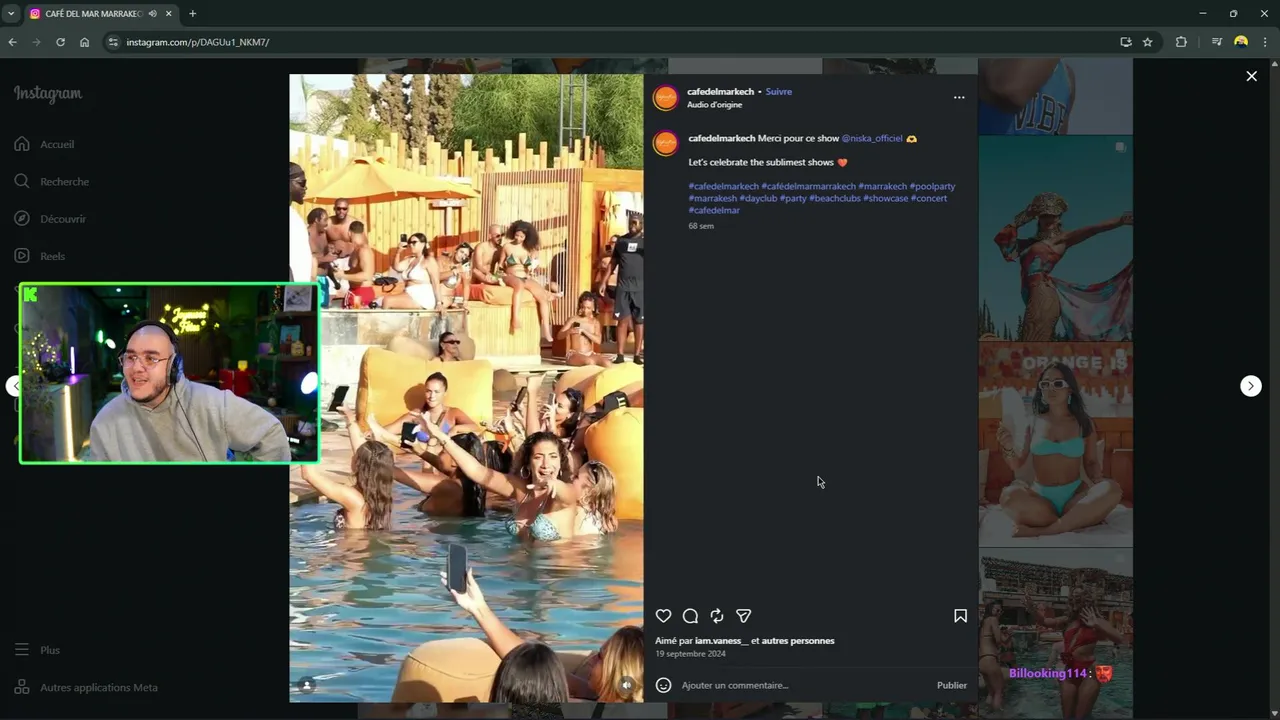
Task: Click Audio d'origine link
Action: click(714, 105)
